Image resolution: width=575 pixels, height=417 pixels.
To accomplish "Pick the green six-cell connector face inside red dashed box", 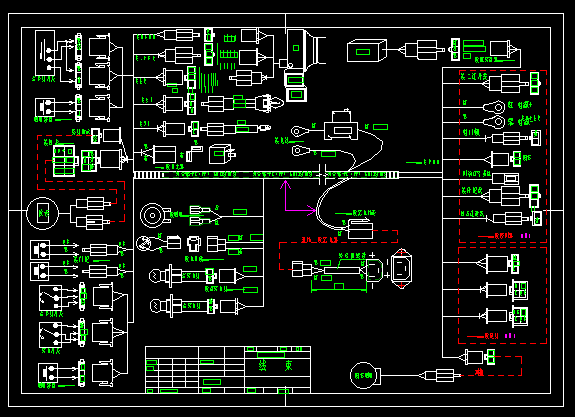I will (x=64, y=161).
